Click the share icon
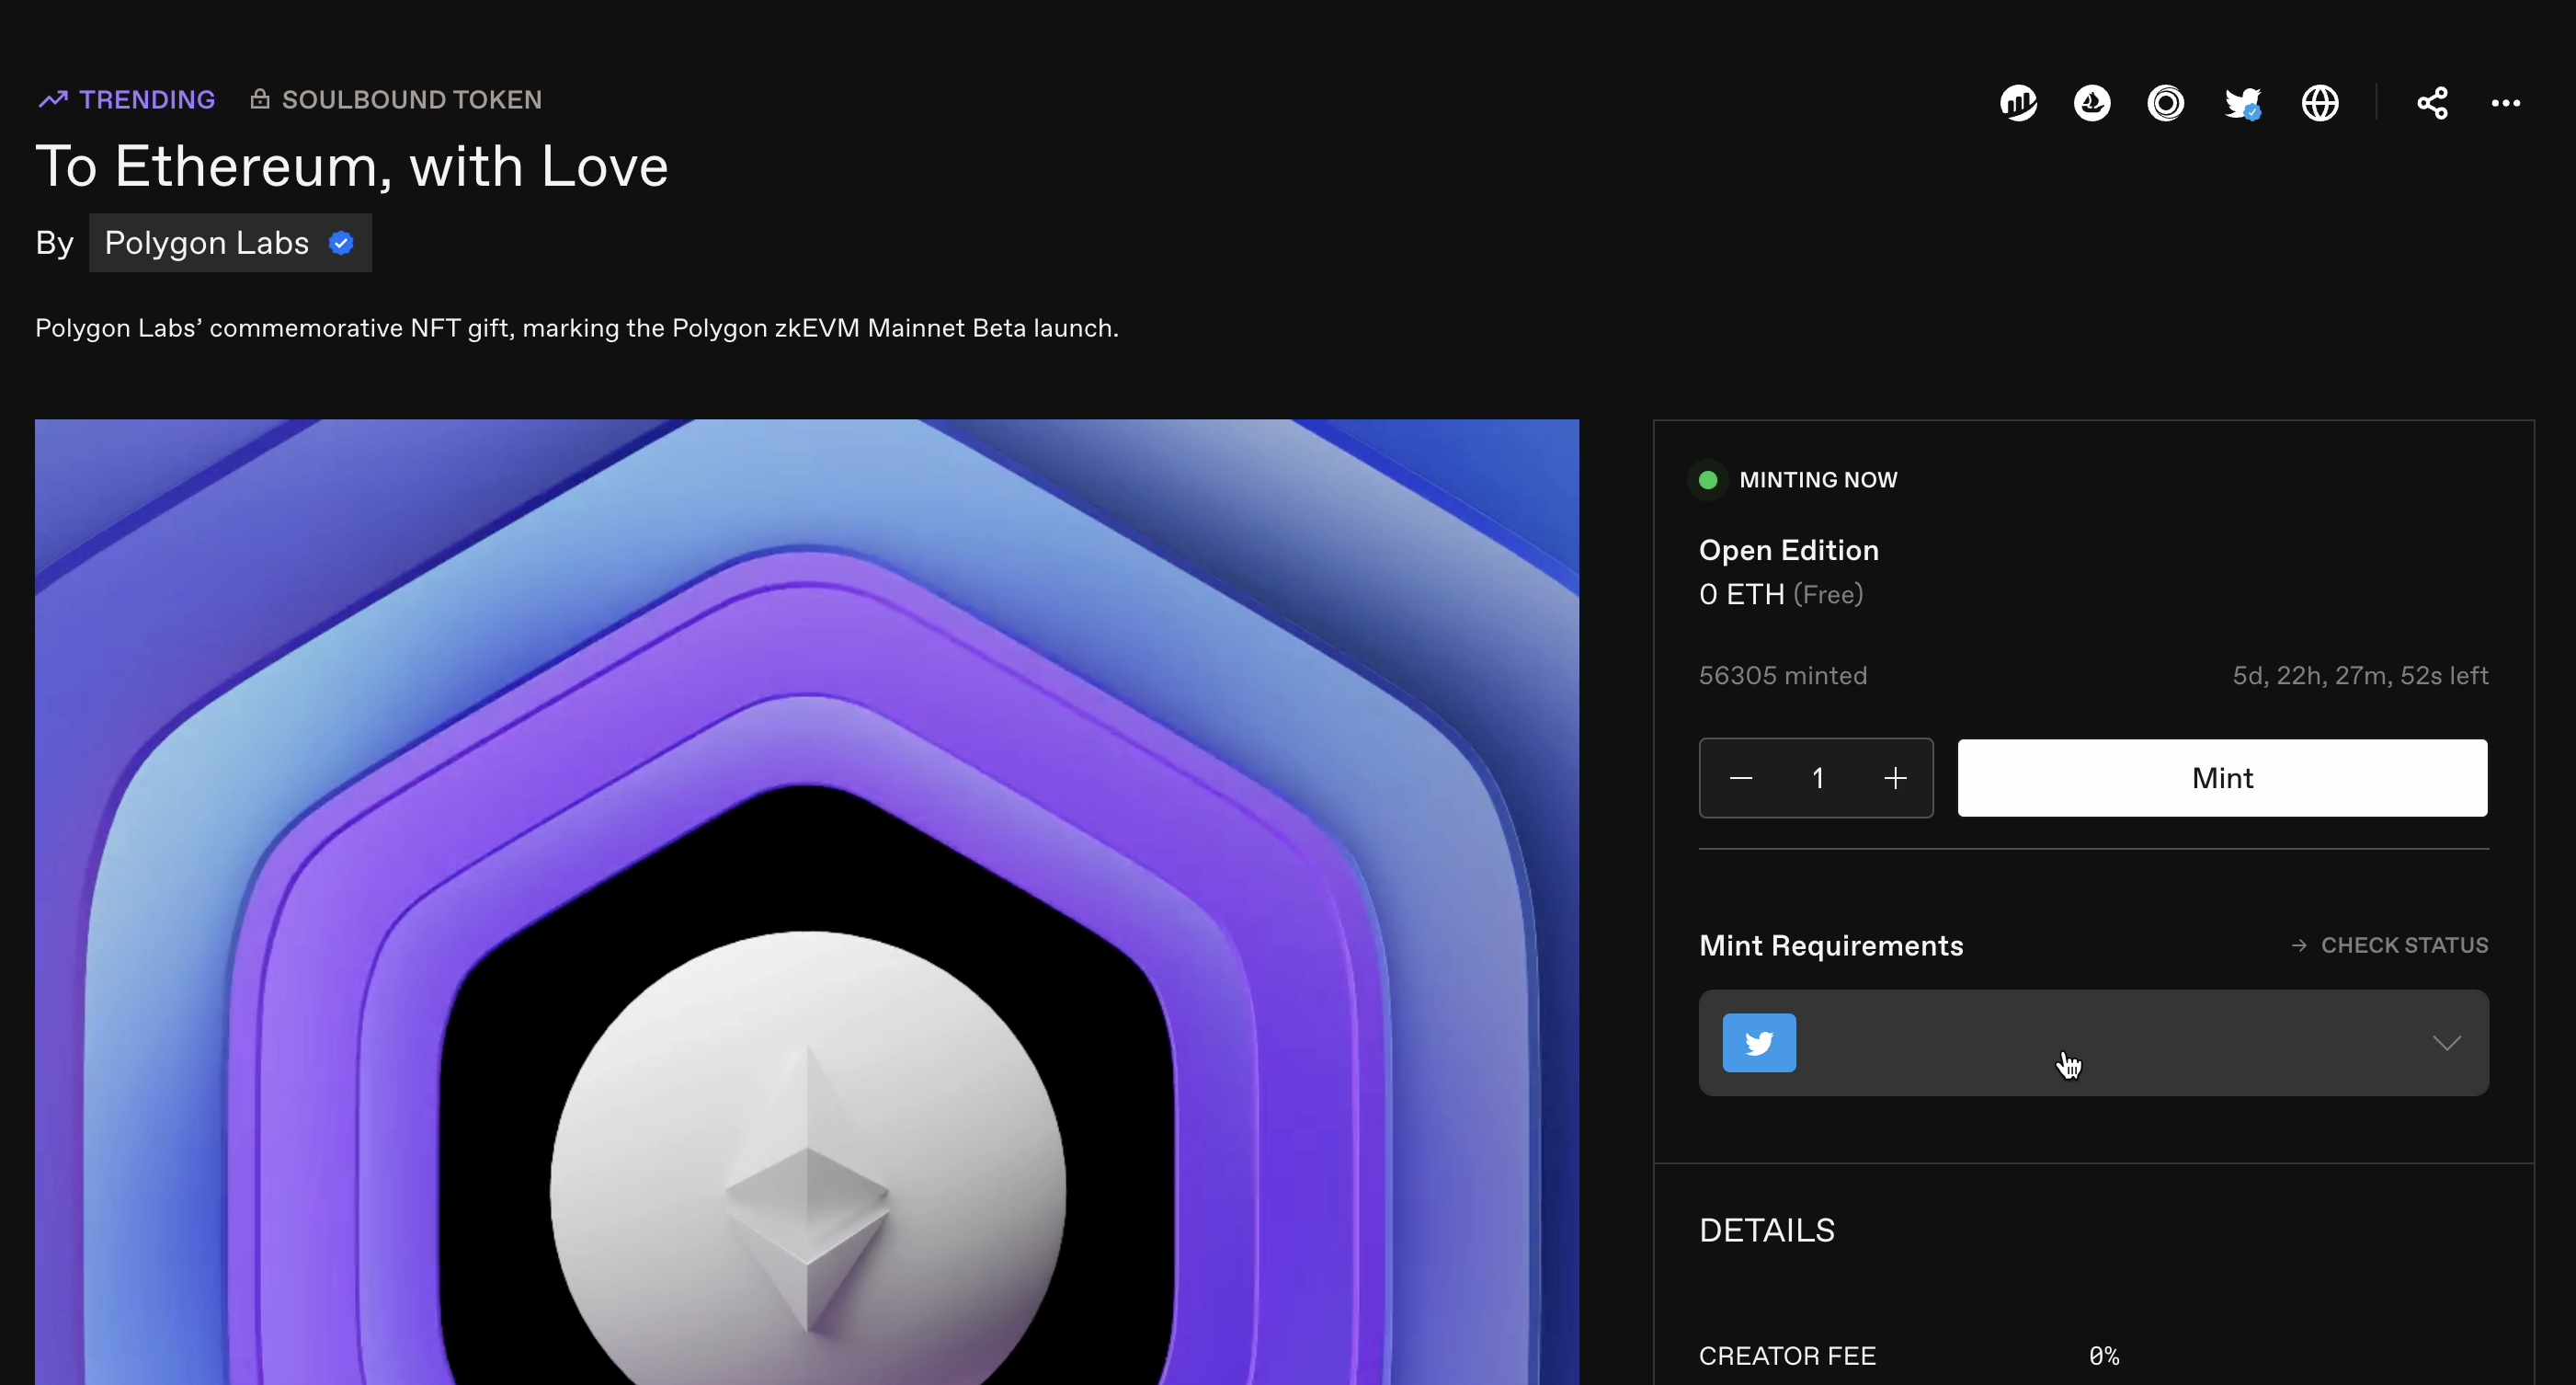Screen dimensions: 2576x1385 pyautogui.click(x=2432, y=103)
